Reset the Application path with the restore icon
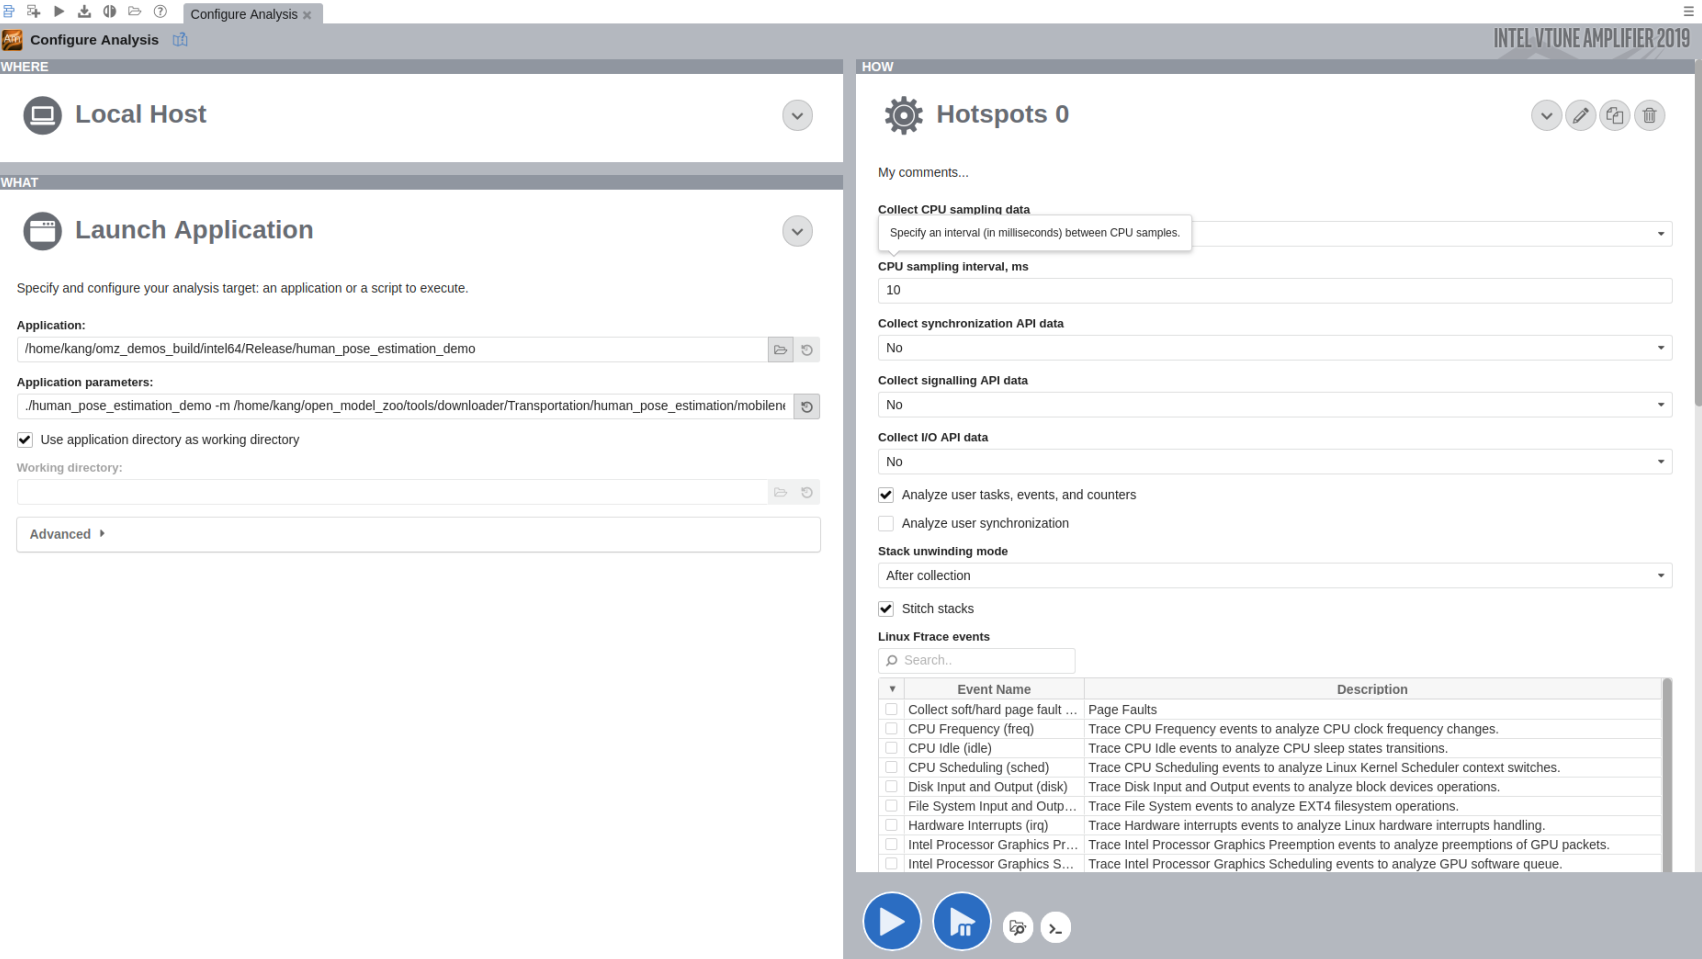This screenshot has height=959, width=1702. click(x=807, y=350)
